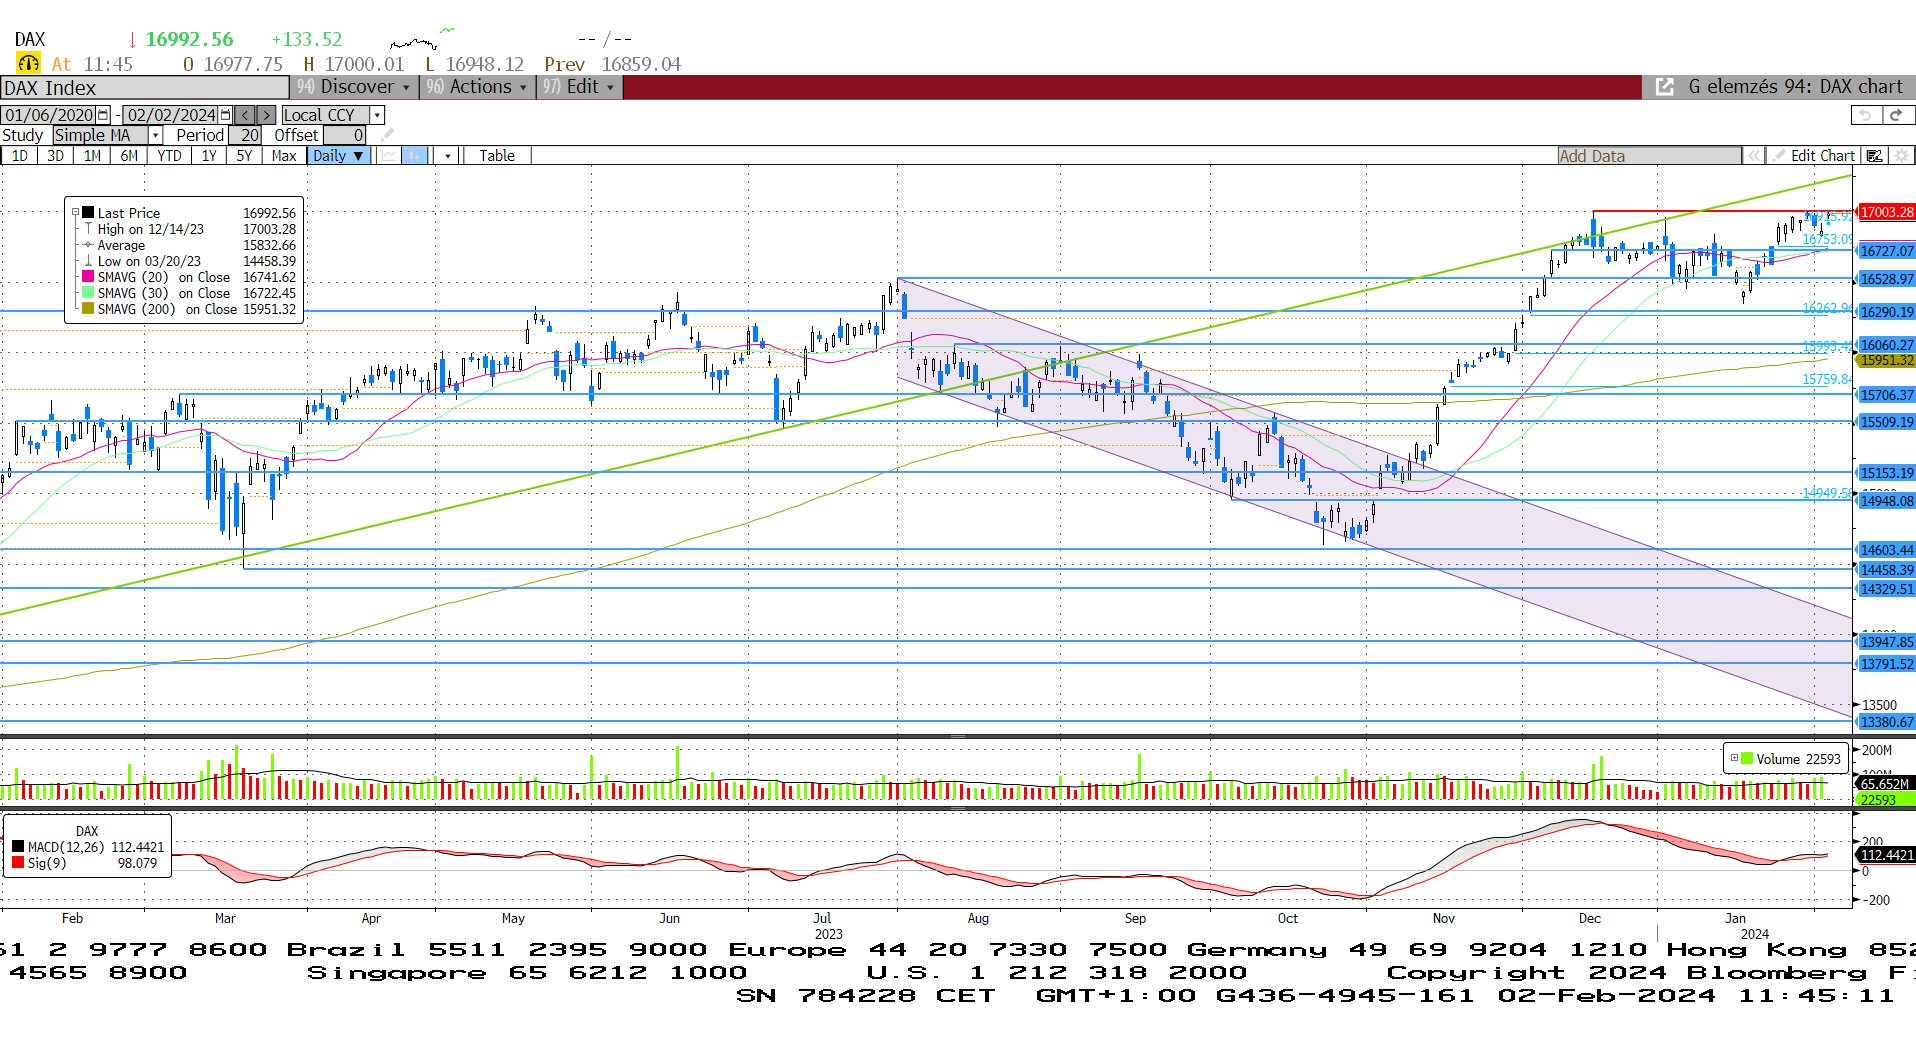Click the 65.652M volume axis label
1916x1051 pixels.
pos(1886,784)
